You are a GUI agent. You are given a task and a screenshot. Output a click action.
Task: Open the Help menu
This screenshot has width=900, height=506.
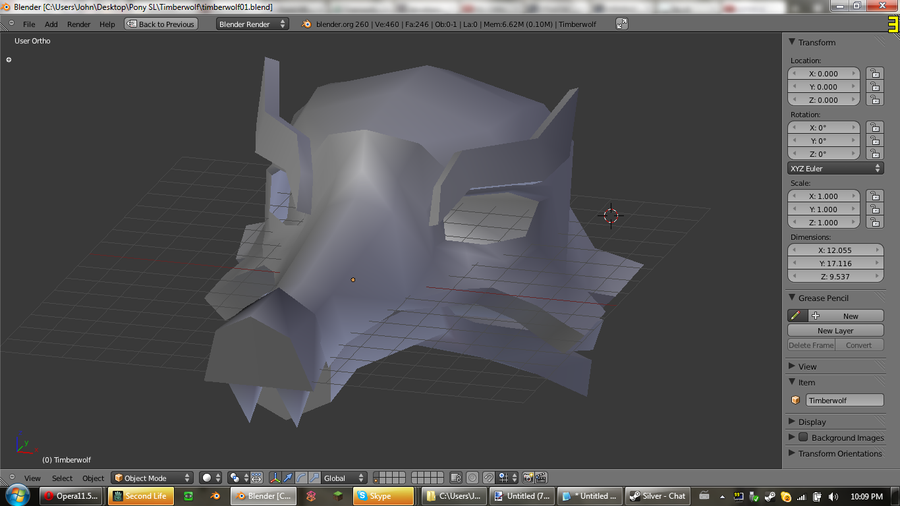(107, 24)
